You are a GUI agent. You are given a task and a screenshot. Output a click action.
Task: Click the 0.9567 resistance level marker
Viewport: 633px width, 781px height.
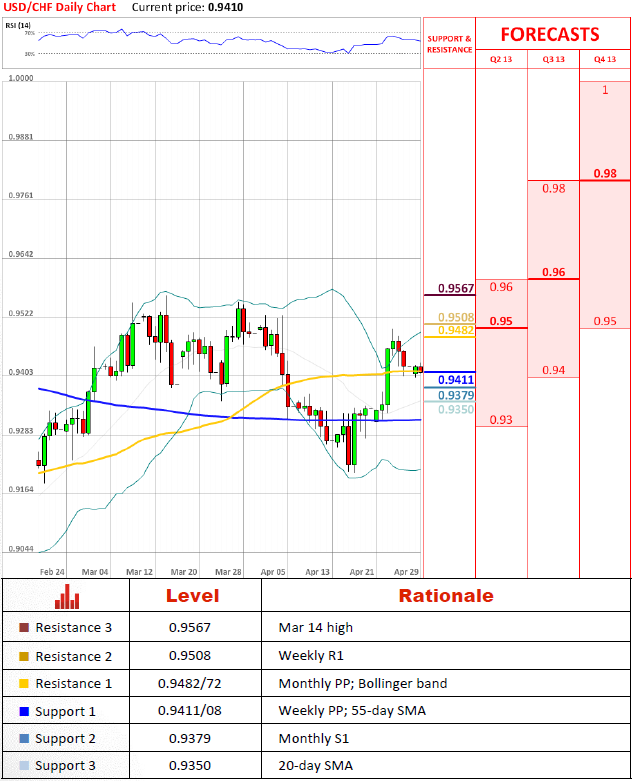click(456, 288)
